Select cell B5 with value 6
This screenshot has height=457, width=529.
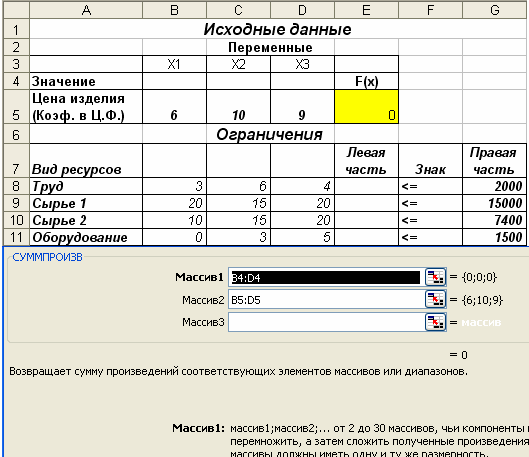coord(174,107)
